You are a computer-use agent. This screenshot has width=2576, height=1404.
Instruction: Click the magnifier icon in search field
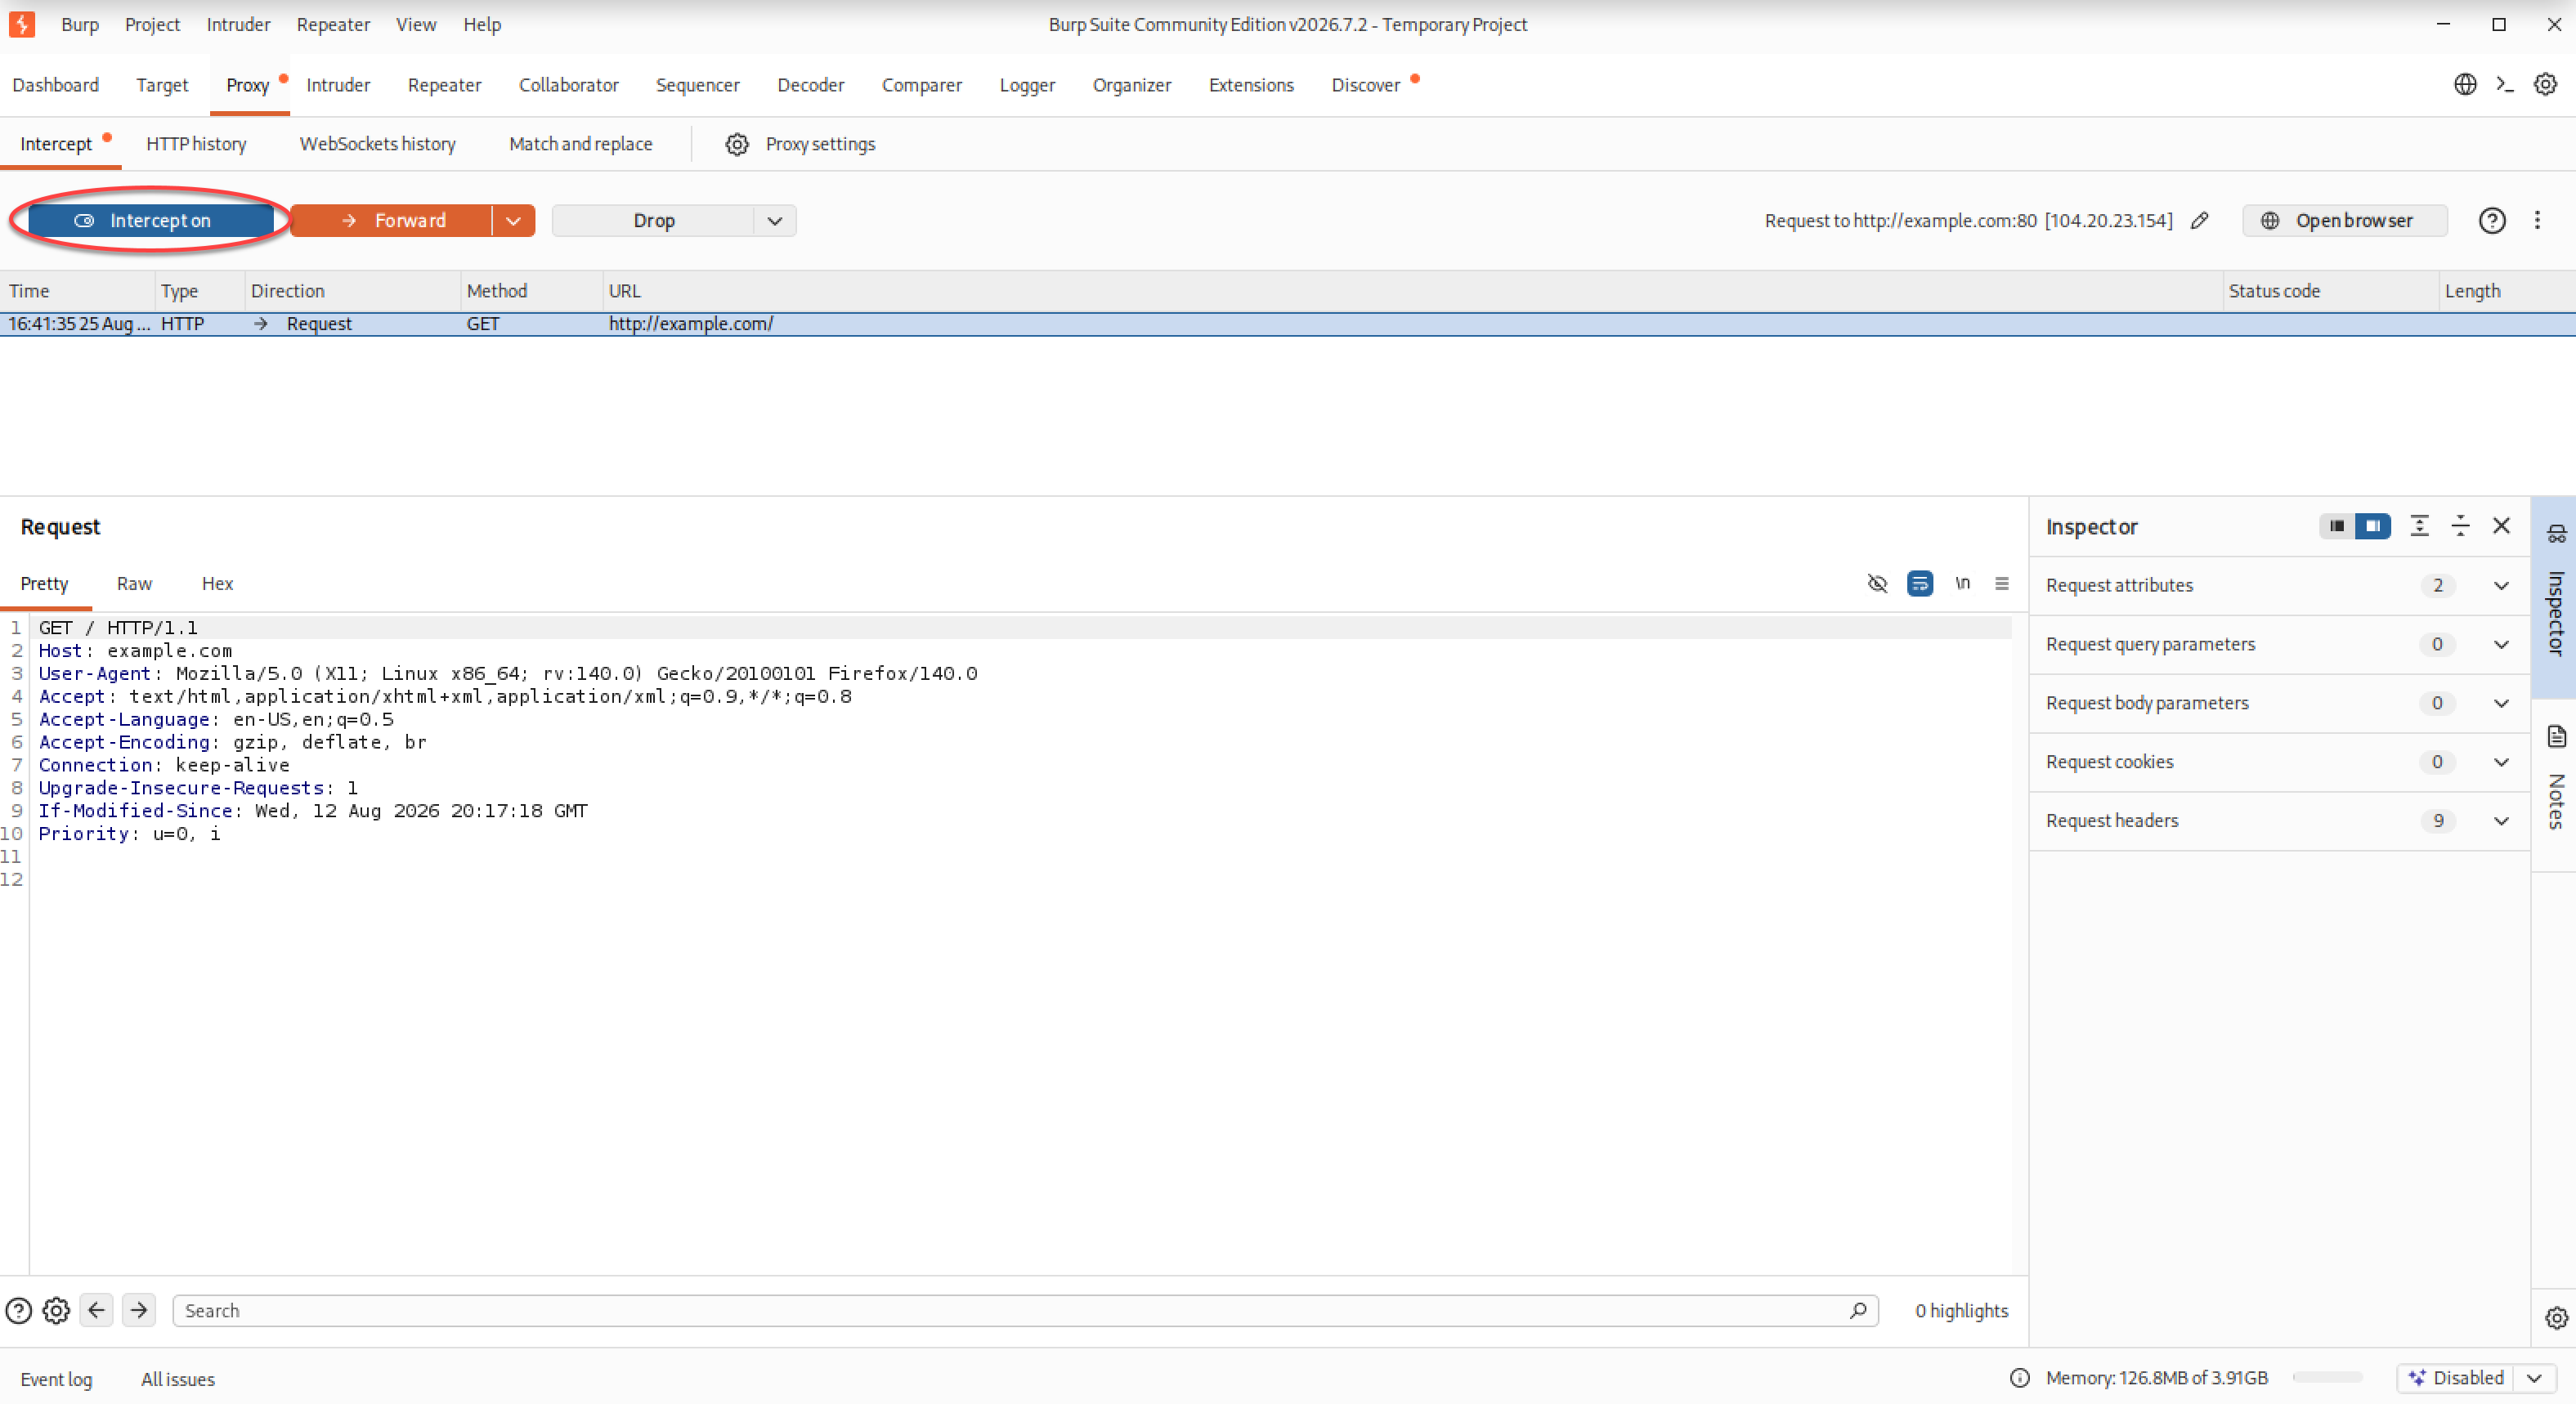[x=1857, y=1311]
